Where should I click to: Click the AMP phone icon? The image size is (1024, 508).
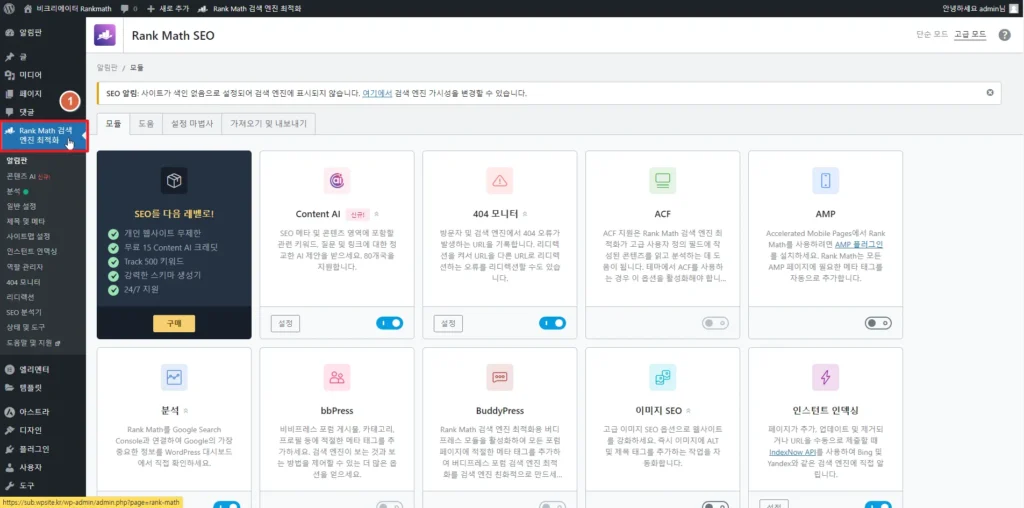coord(825,181)
